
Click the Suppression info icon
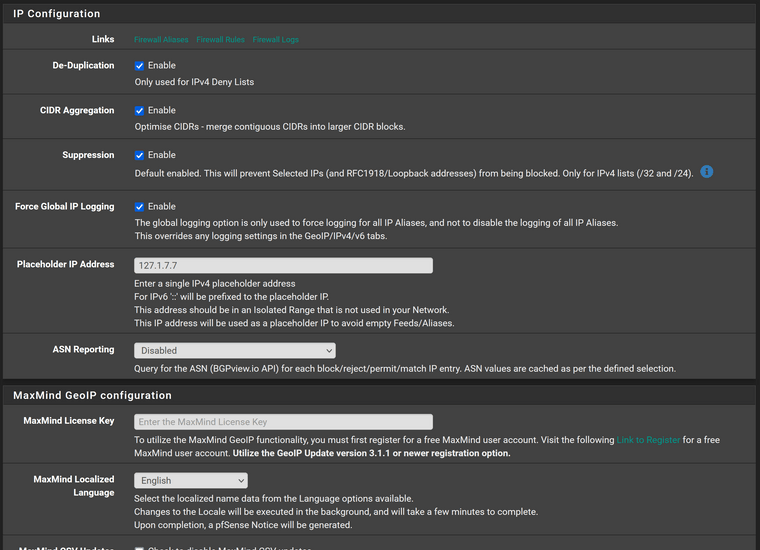coord(707,172)
